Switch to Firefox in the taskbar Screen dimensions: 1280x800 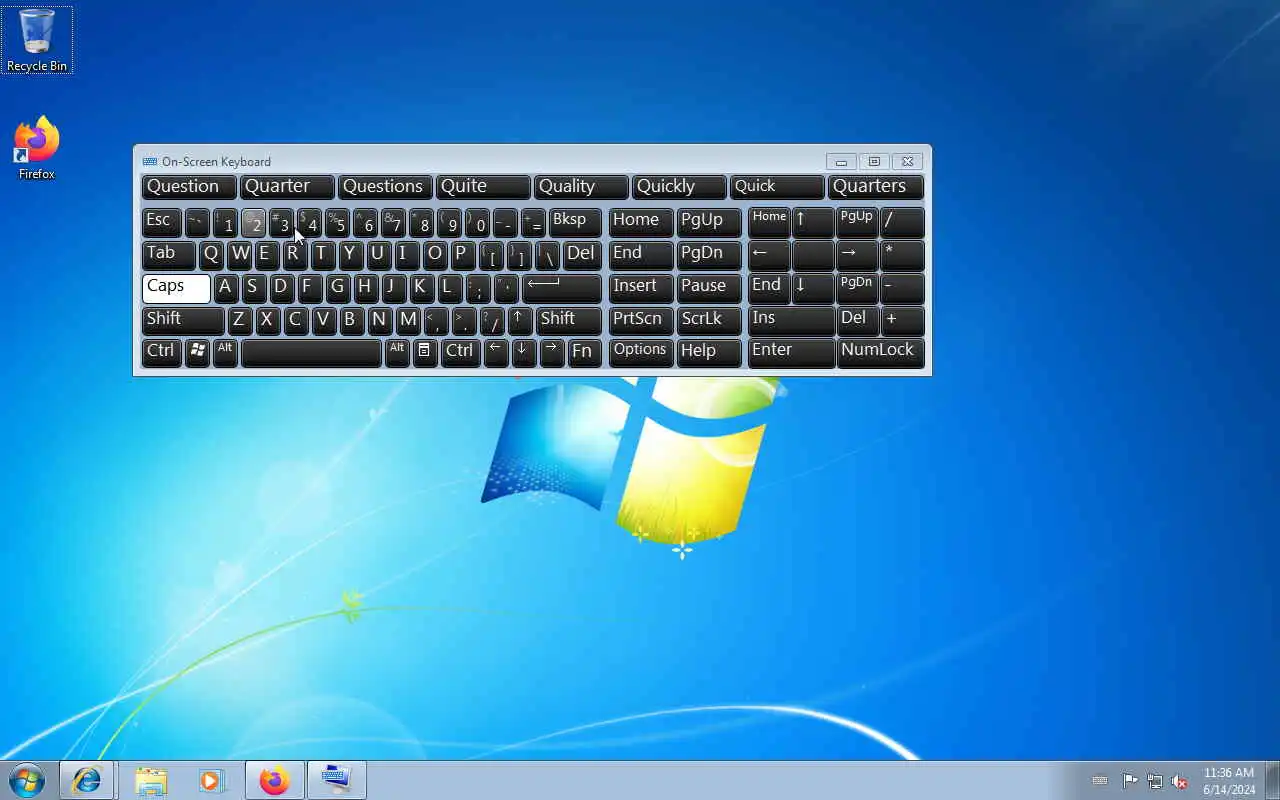point(274,780)
